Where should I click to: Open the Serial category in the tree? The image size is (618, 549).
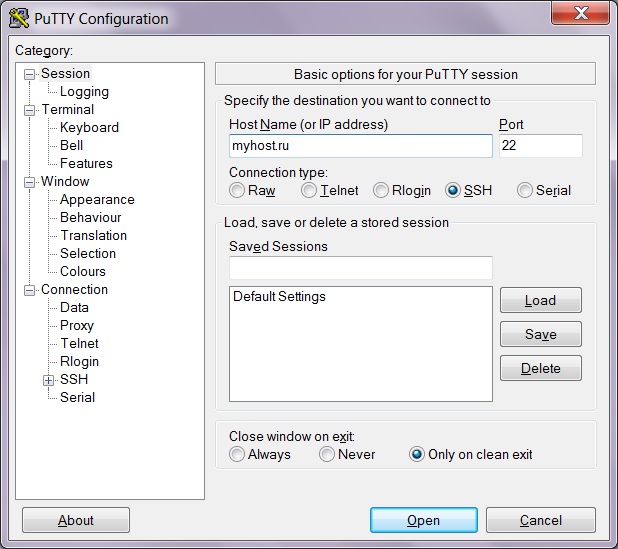point(77,397)
